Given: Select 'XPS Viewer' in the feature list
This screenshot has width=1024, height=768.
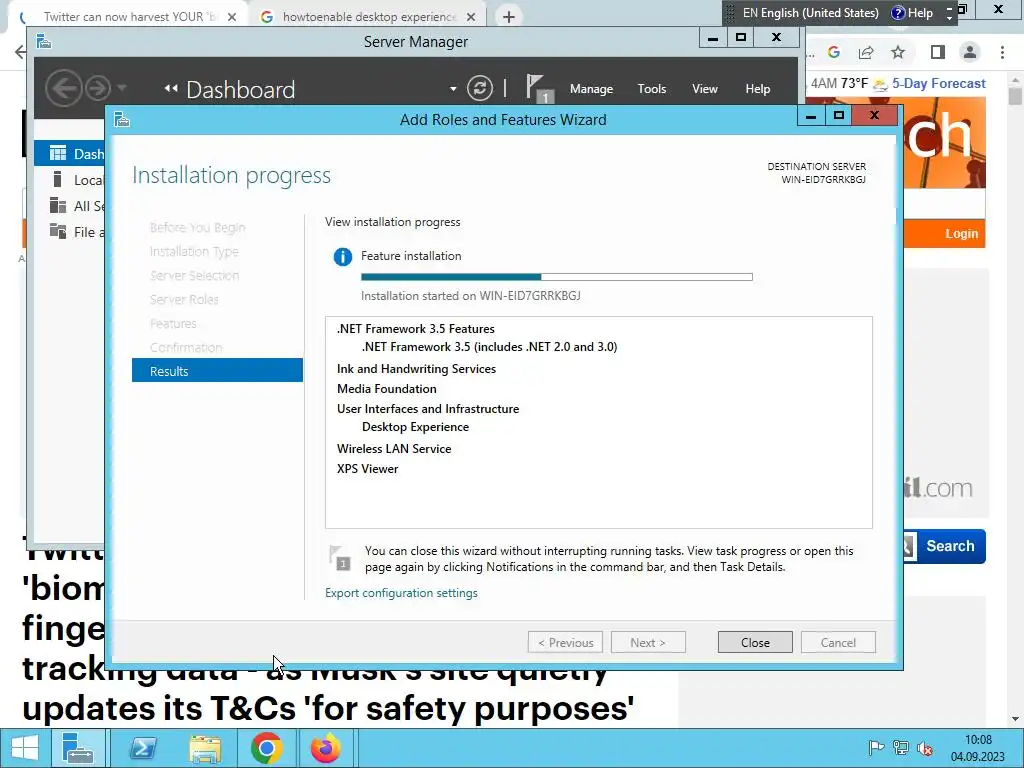Looking at the screenshot, I should [x=367, y=469].
